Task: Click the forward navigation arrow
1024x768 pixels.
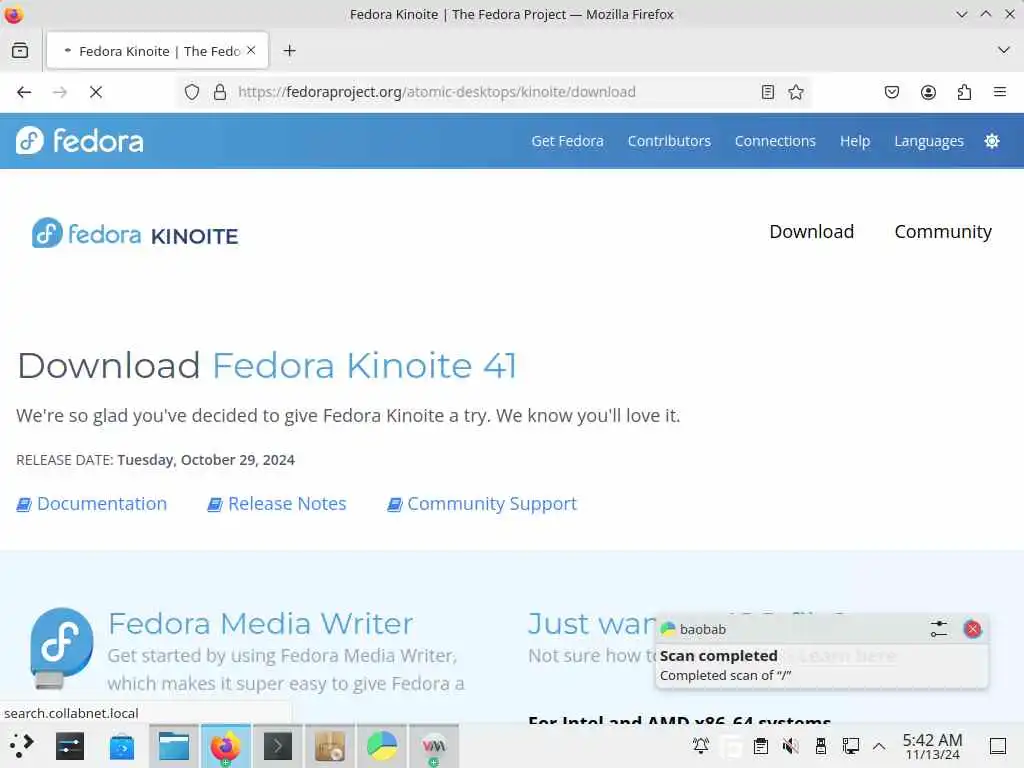Action: (59, 92)
